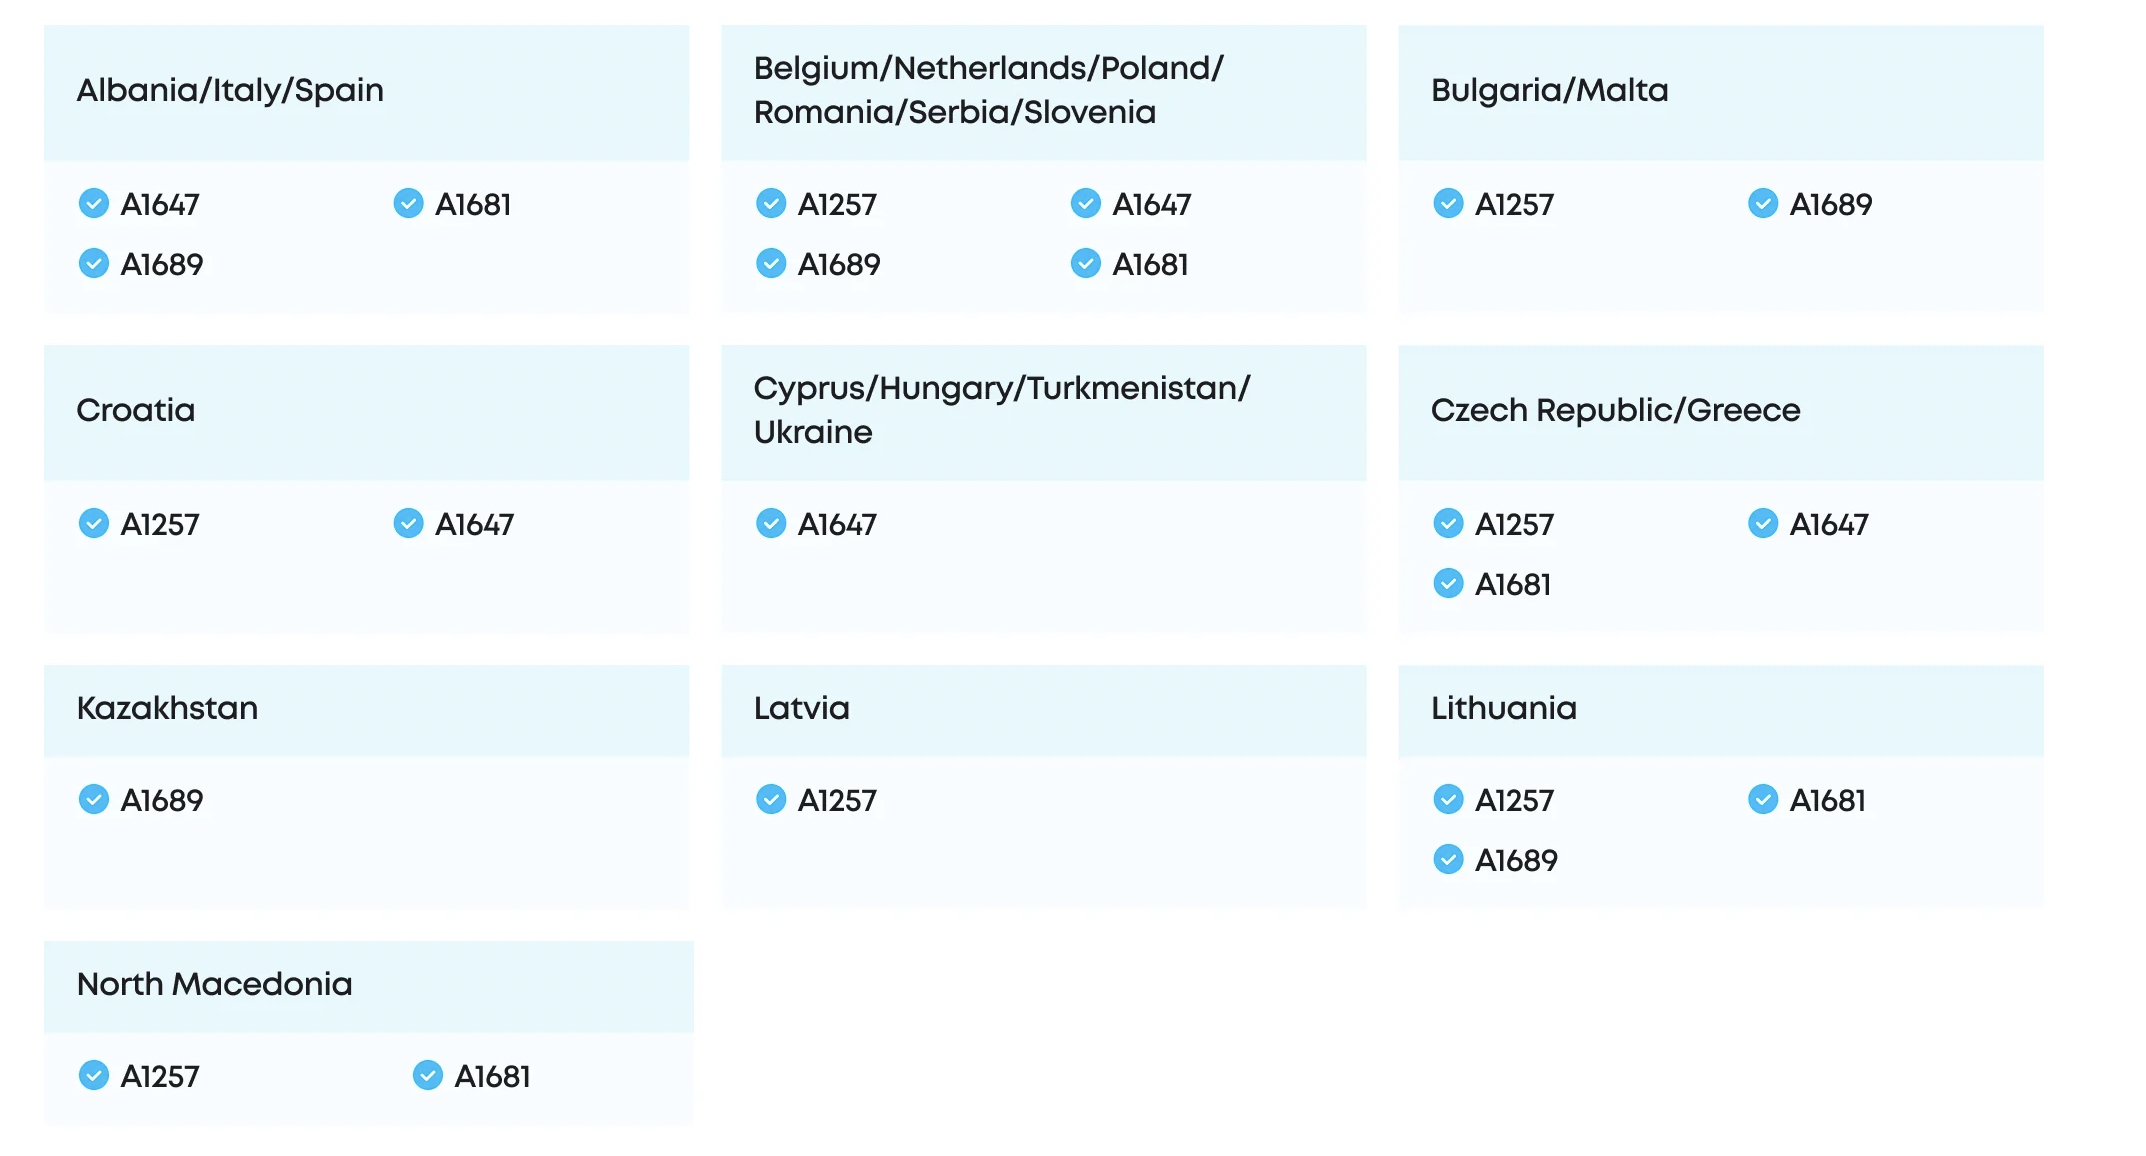This screenshot has width=2146, height=1156.
Task: Click the checkmark beside A1689 under Kazakhstan
Action: click(94, 800)
